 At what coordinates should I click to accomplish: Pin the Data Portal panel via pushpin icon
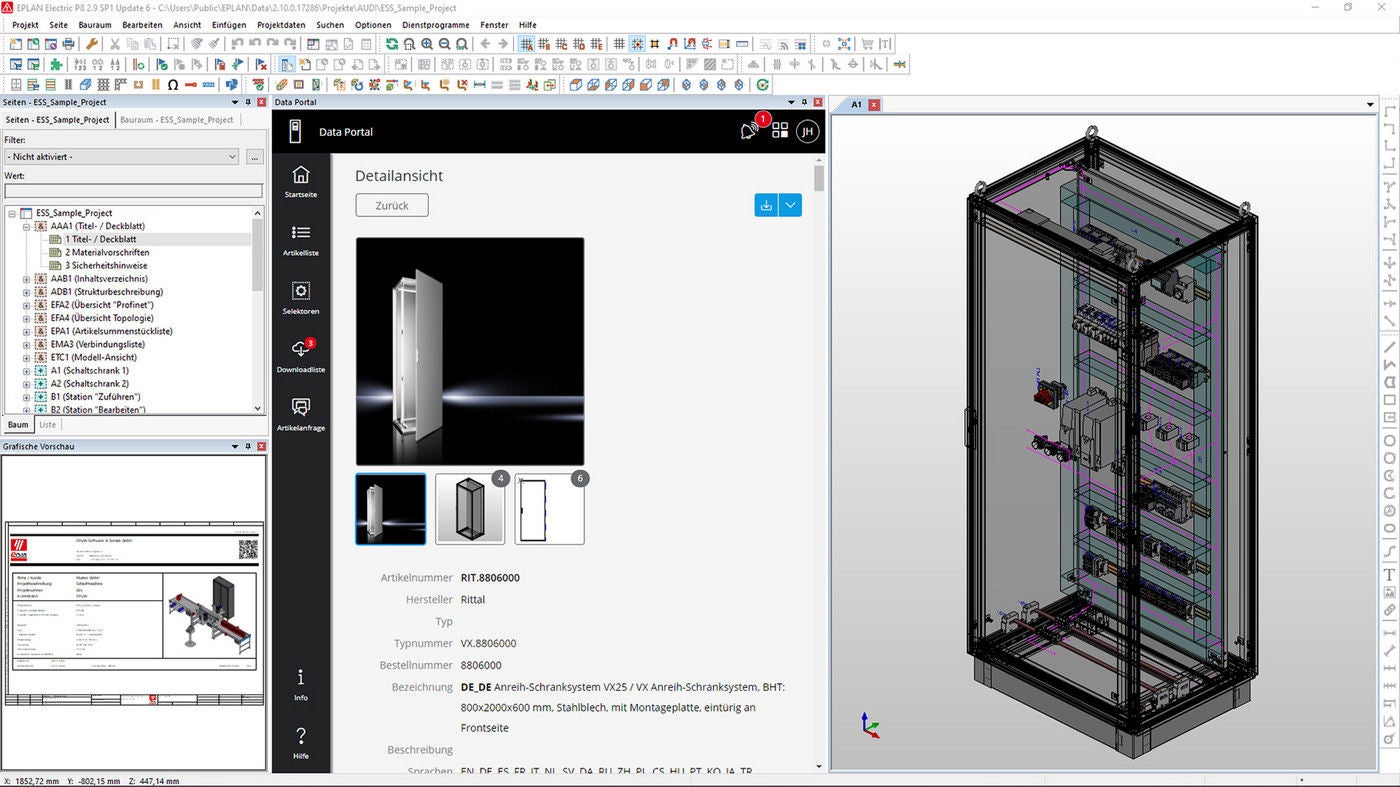(x=804, y=102)
